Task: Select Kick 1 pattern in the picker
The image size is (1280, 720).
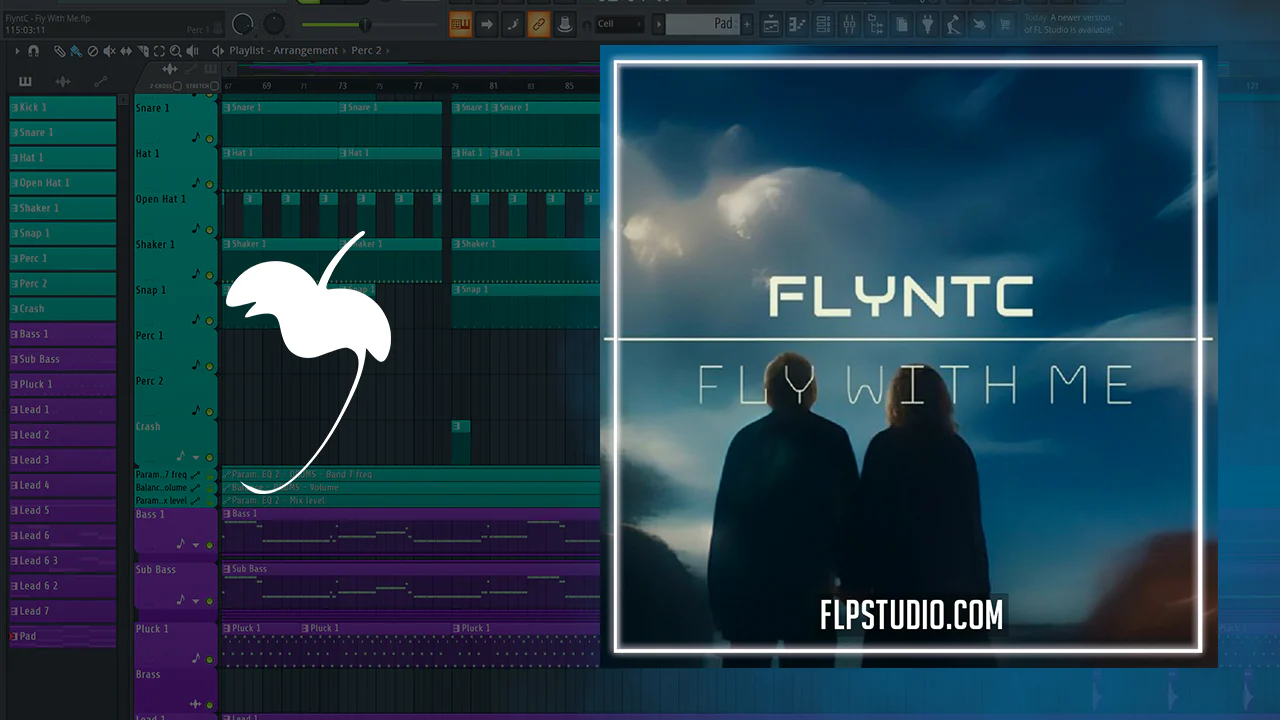Action: [x=63, y=107]
